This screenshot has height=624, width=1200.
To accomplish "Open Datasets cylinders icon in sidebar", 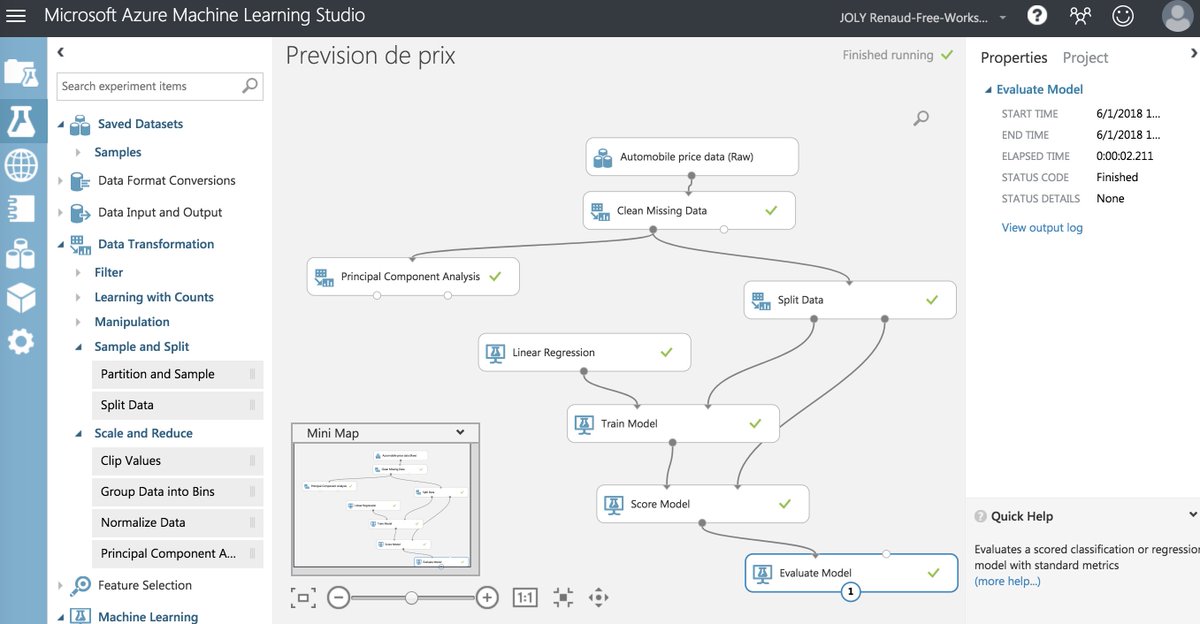I will click(21, 253).
